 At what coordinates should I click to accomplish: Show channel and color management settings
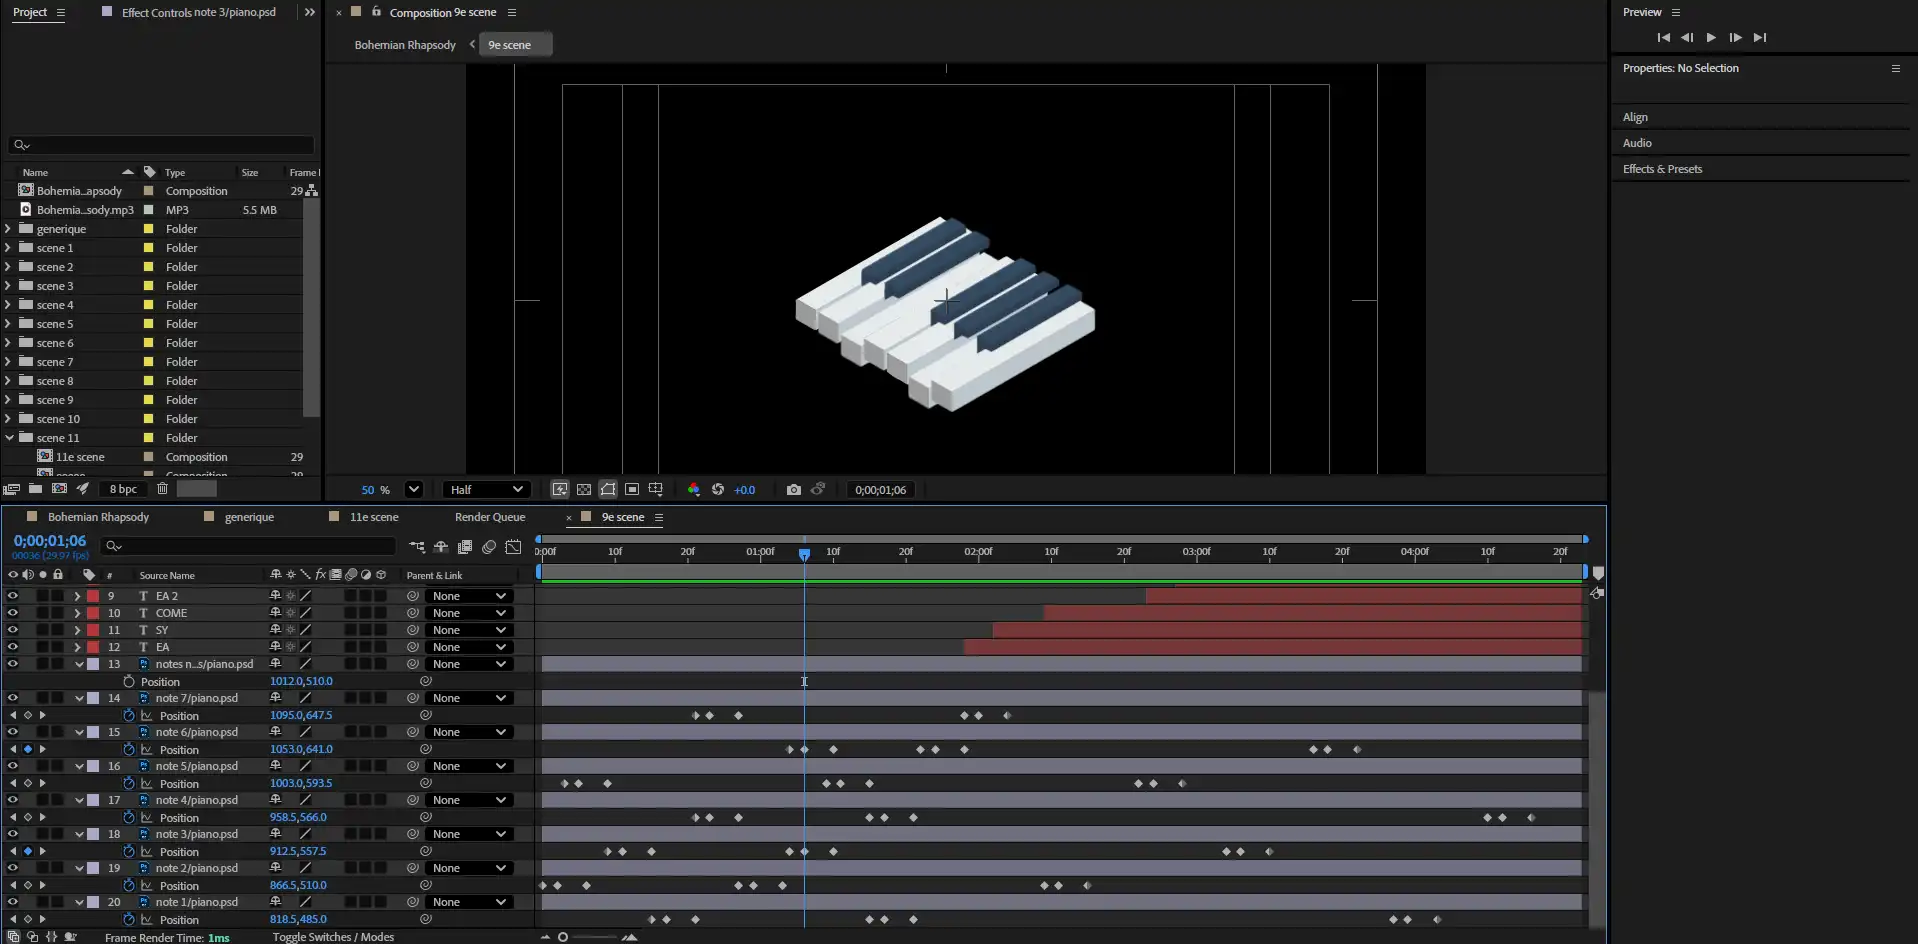[694, 489]
